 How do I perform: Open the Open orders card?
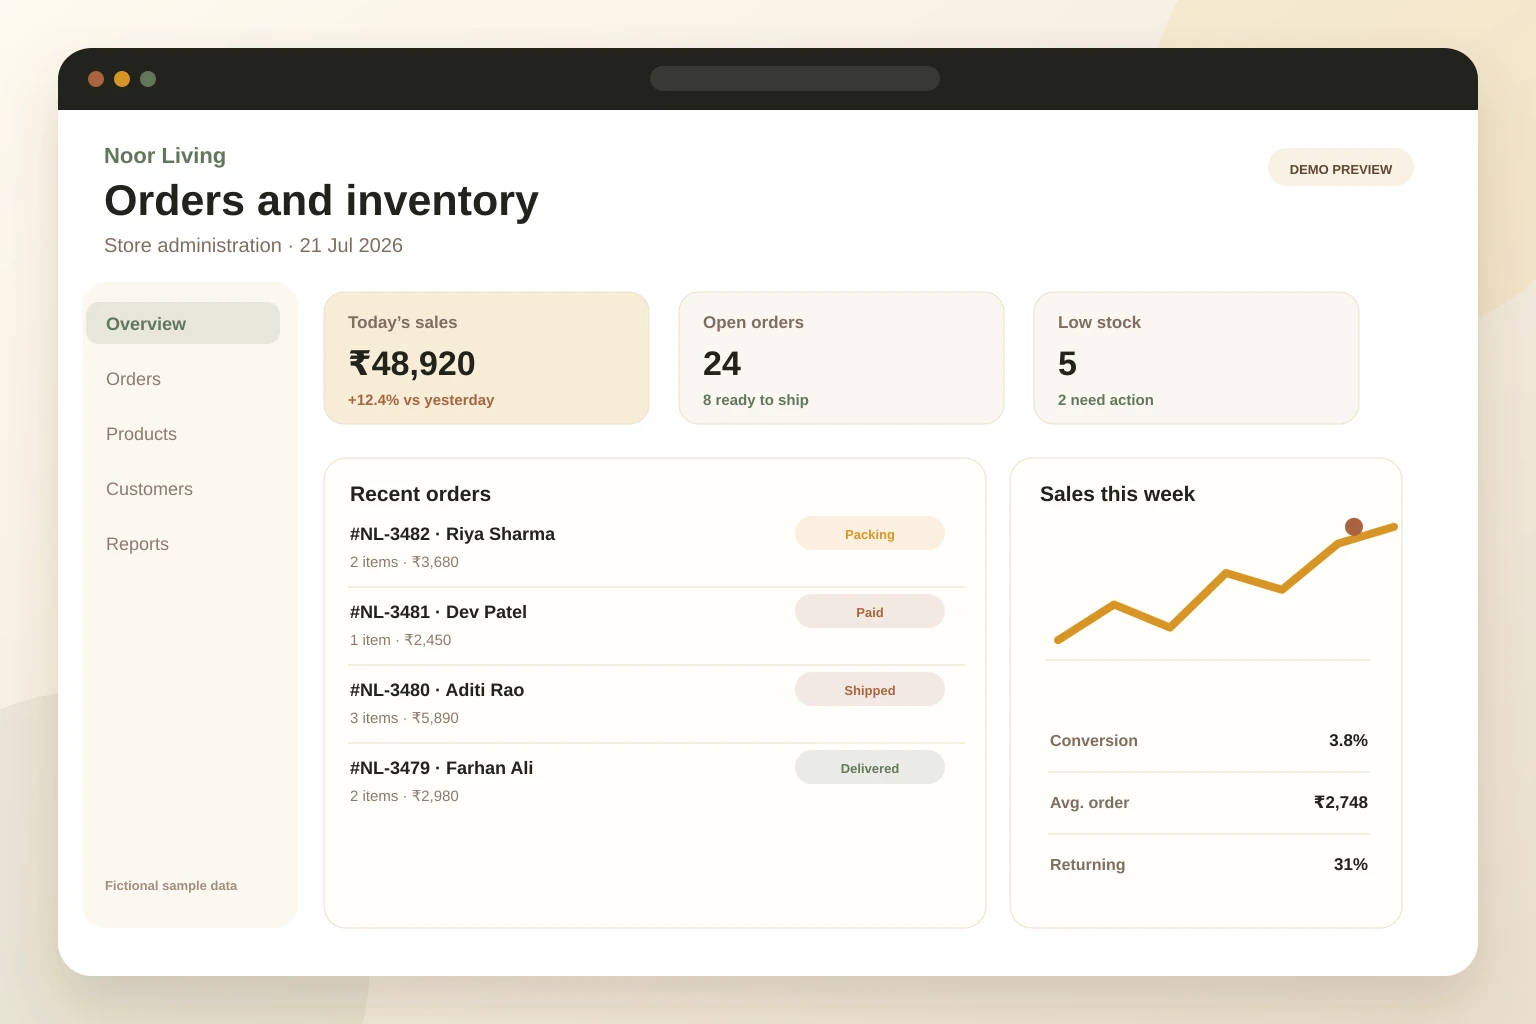tap(841, 358)
